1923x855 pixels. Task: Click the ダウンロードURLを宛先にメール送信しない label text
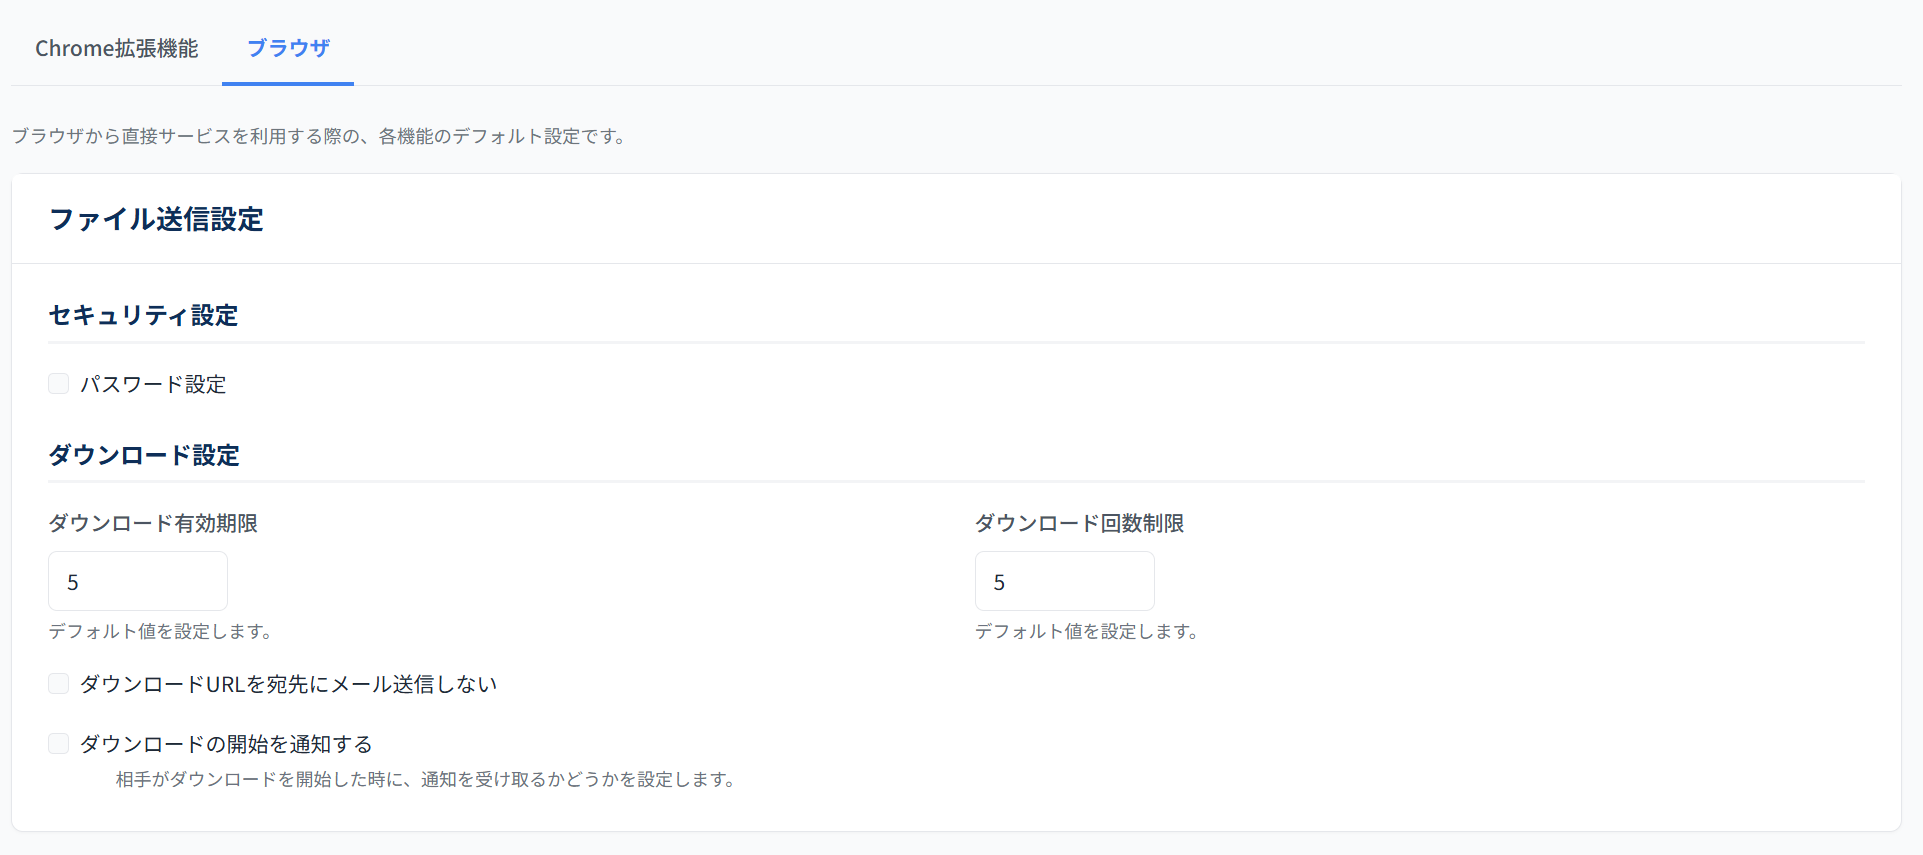click(288, 685)
